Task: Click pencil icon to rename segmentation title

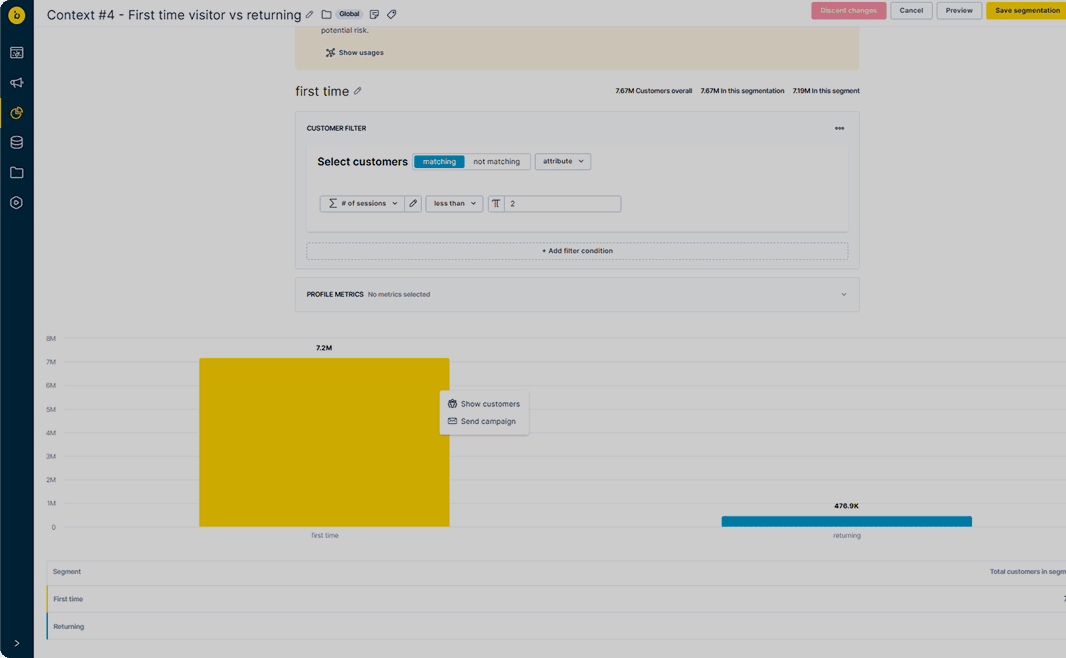Action: 310,15
